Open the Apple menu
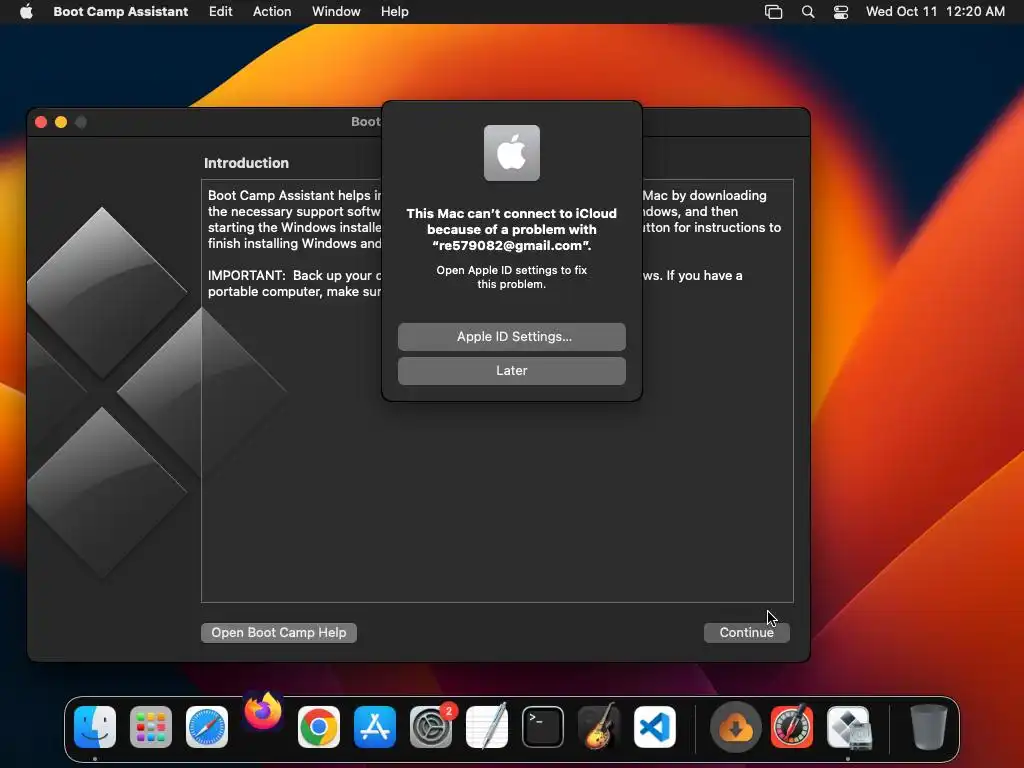The image size is (1024, 768). [x=26, y=11]
